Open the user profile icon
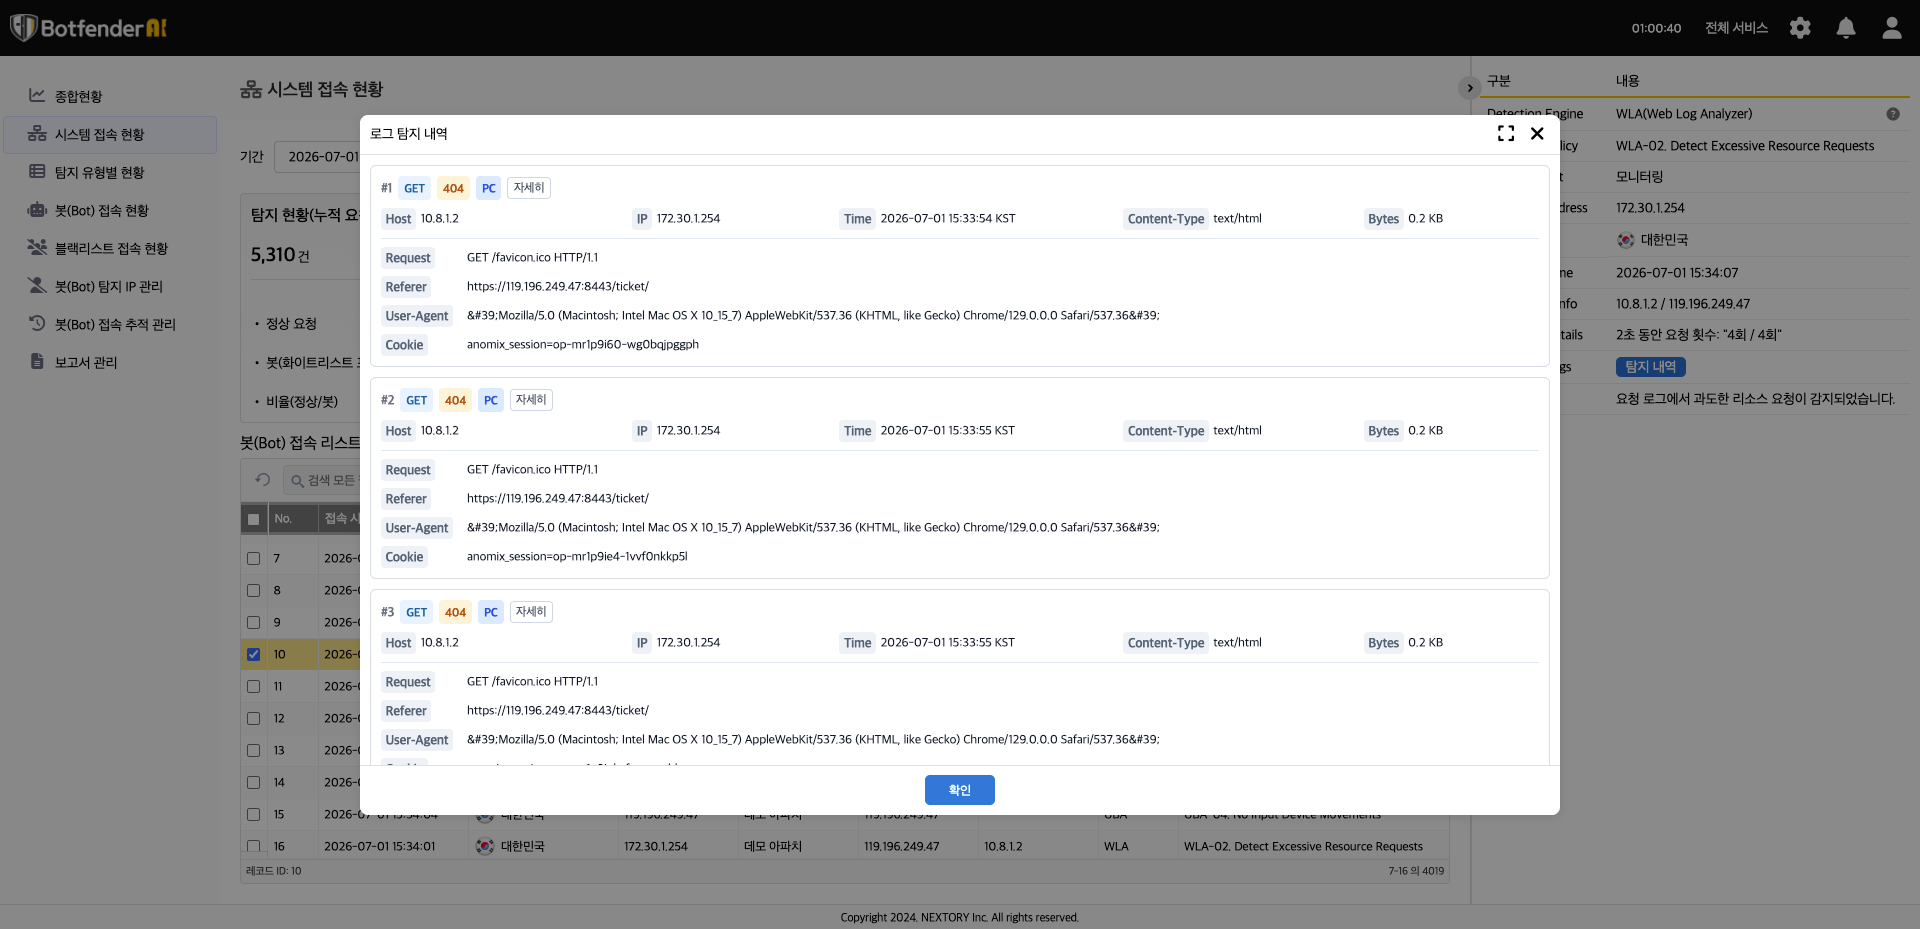1920x929 pixels. pos(1891,28)
